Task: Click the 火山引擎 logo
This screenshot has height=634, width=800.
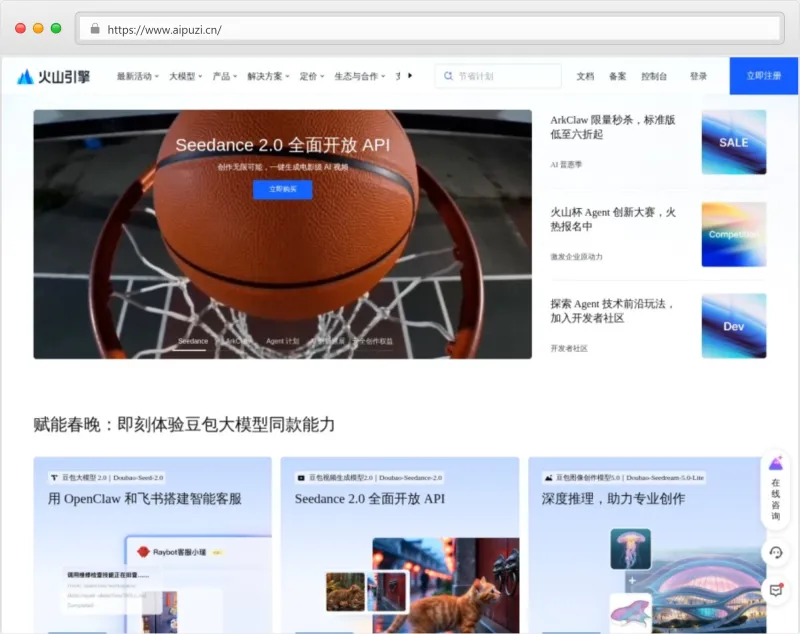Action: (54, 77)
